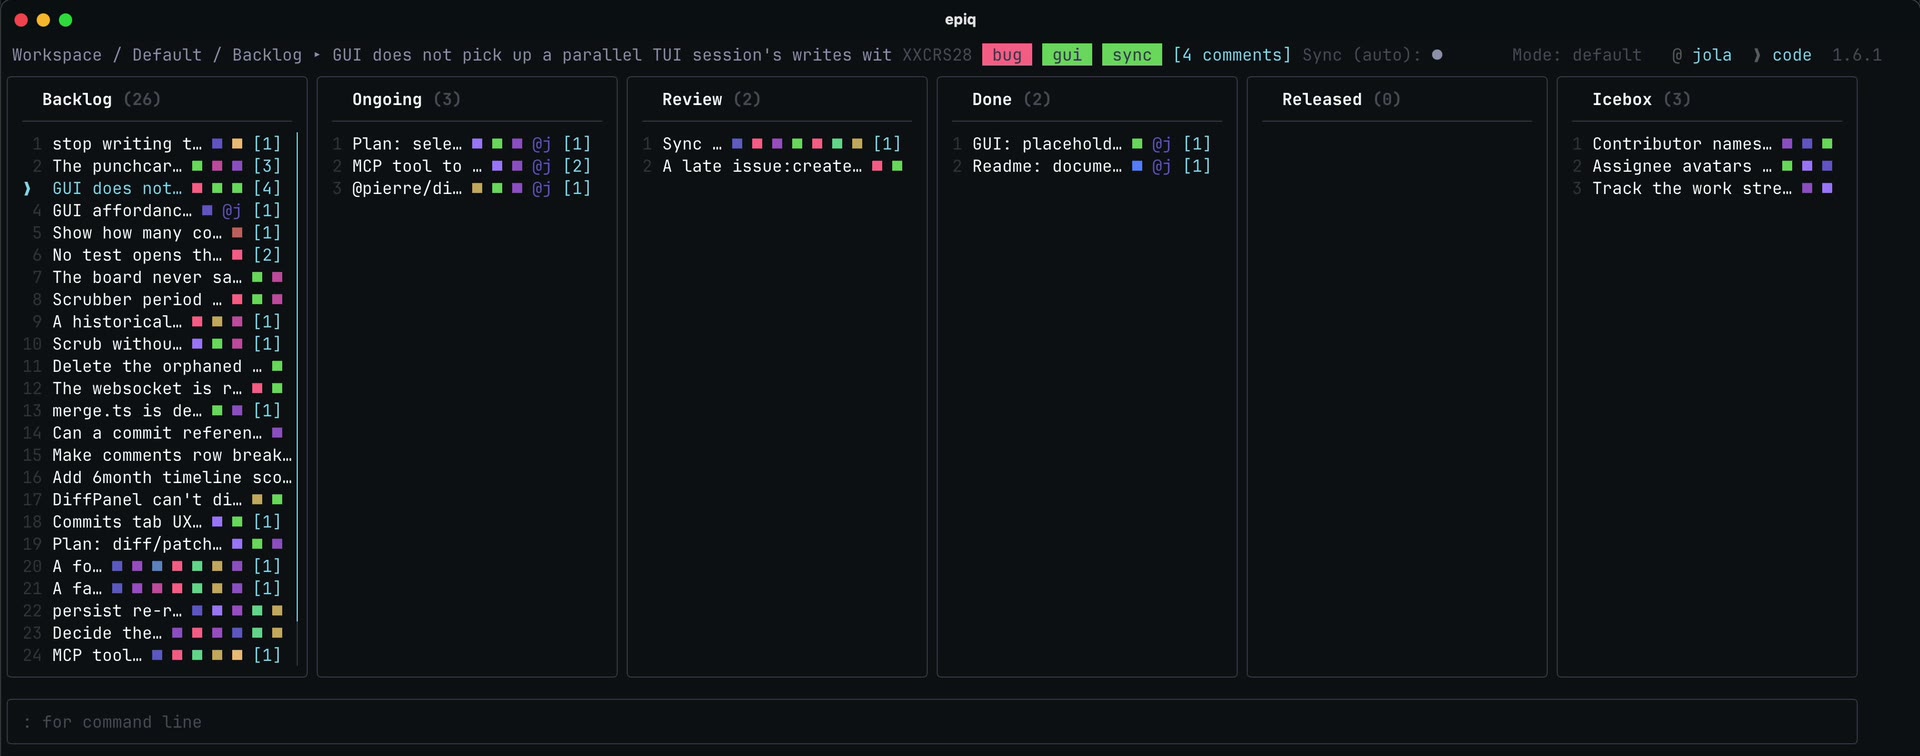Click the green 'sync' tag in header
The height and width of the screenshot is (756, 1920).
click(x=1132, y=55)
